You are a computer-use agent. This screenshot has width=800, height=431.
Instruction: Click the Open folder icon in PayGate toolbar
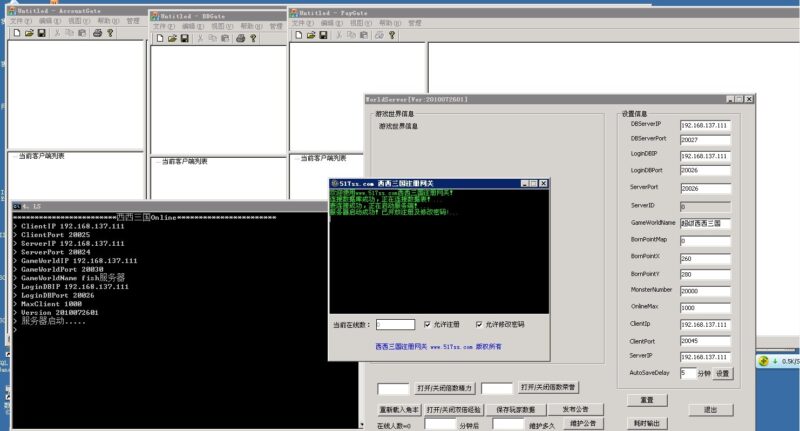(x=311, y=34)
